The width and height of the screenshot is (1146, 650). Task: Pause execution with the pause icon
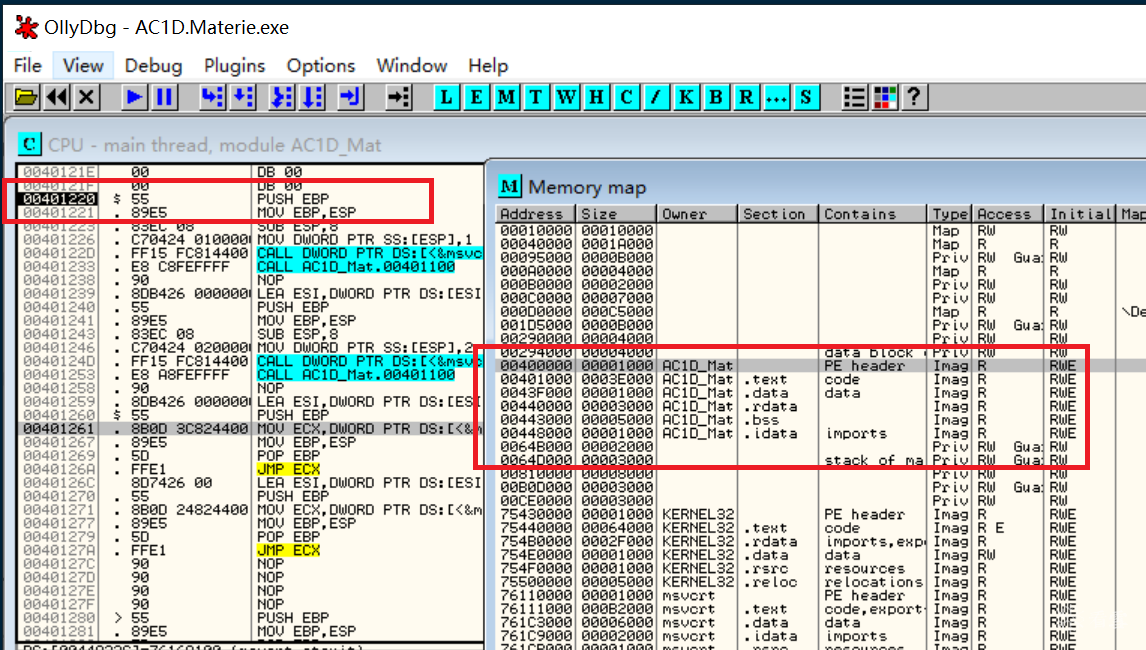click(164, 97)
